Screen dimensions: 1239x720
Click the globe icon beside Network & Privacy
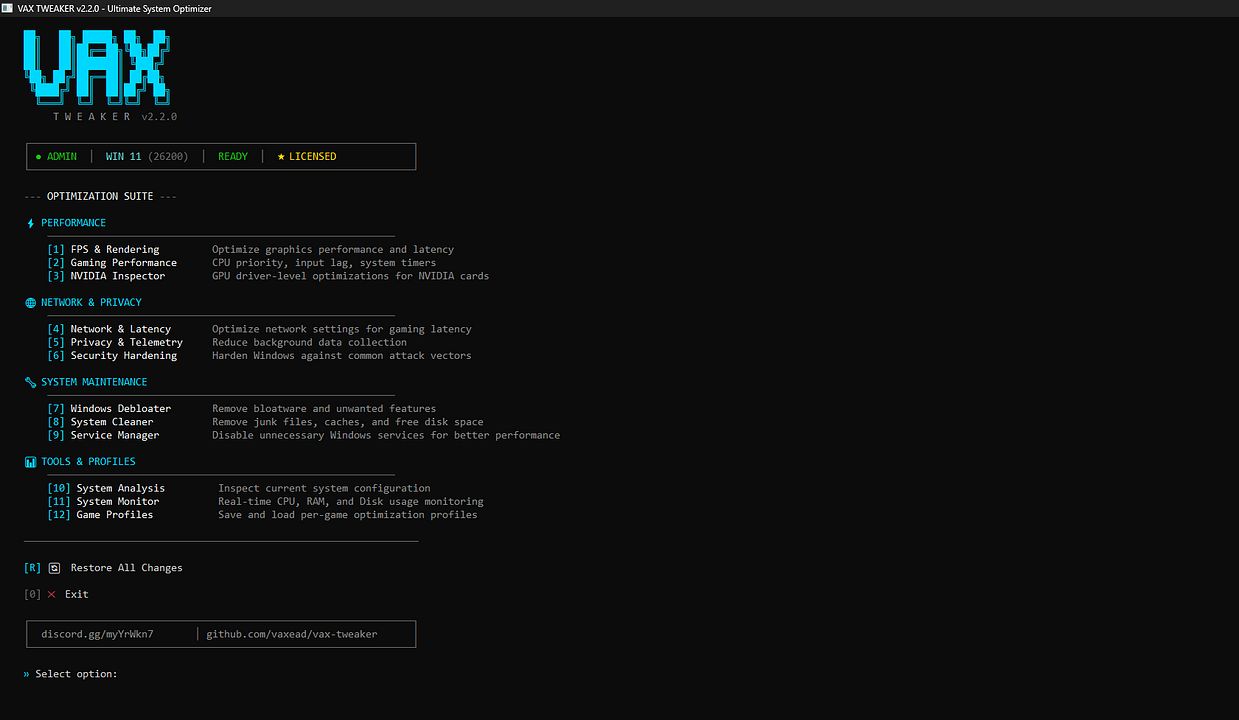30,303
